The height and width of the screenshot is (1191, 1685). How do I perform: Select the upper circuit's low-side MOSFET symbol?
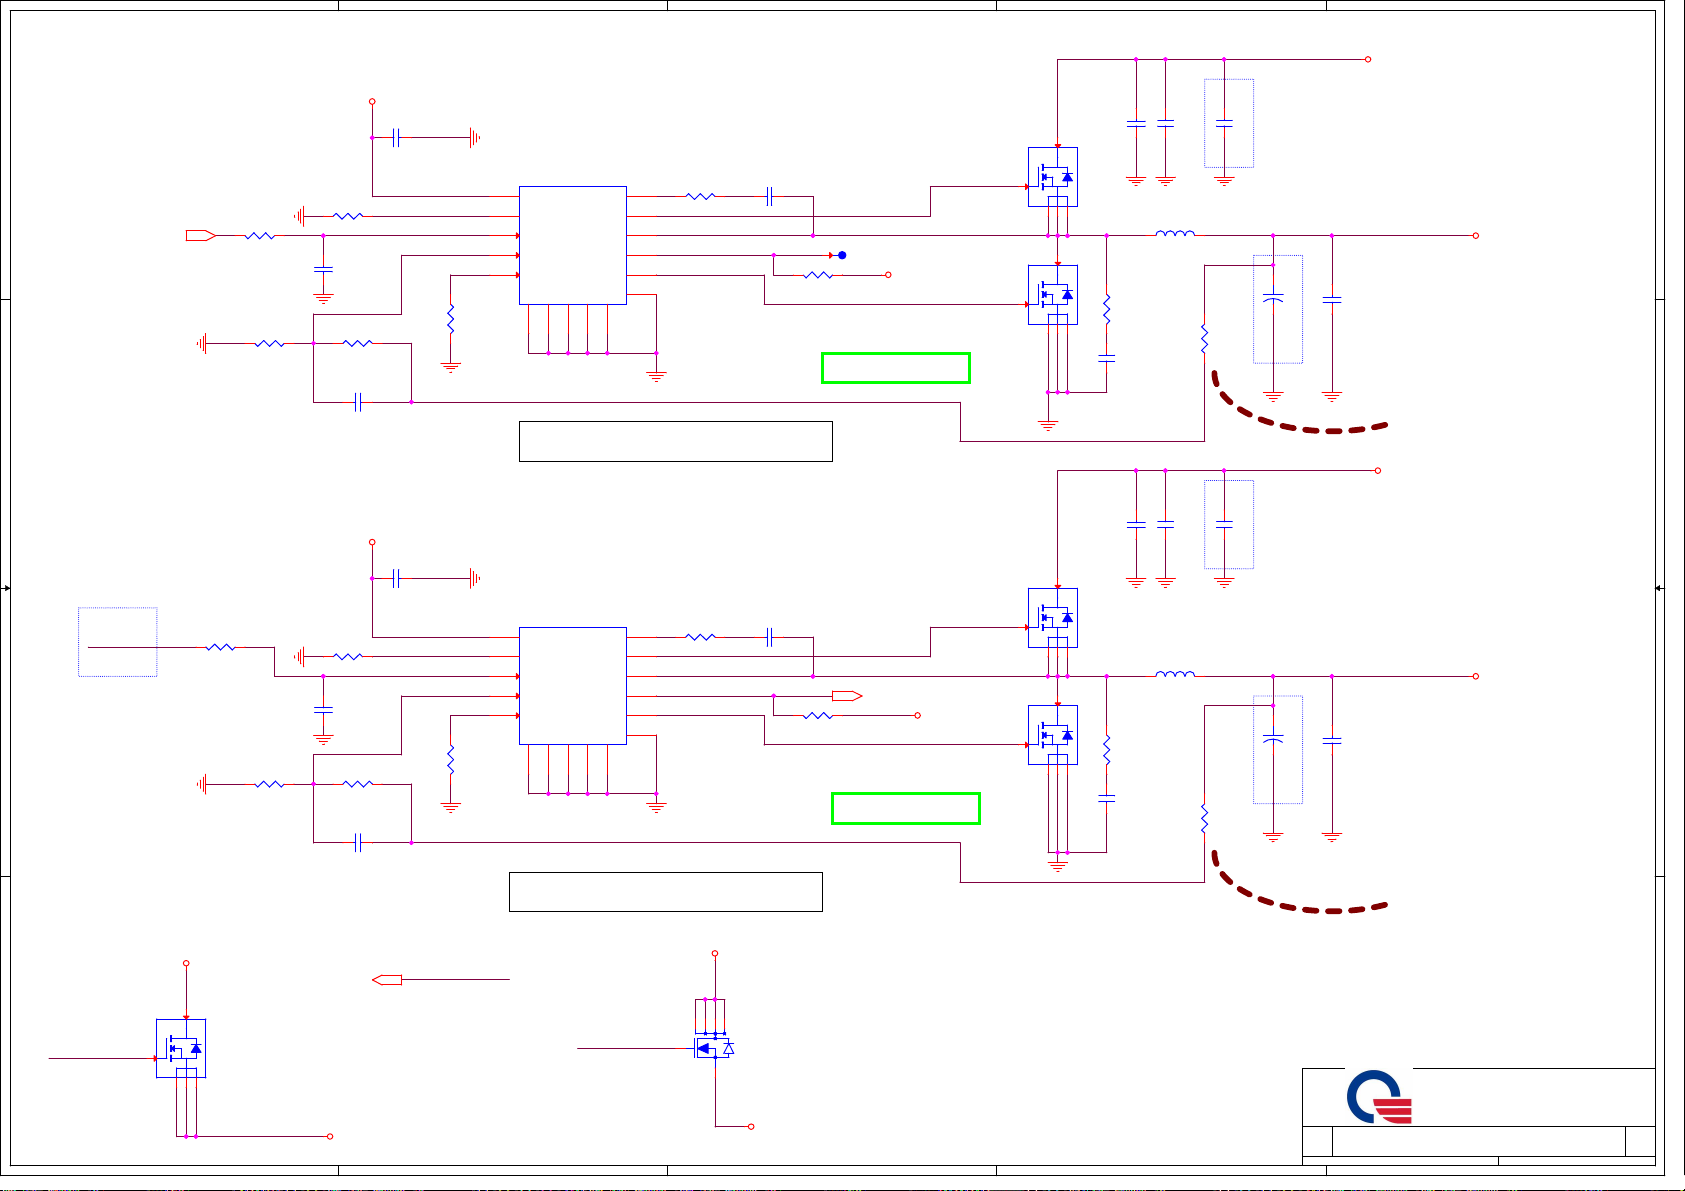click(x=1053, y=295)
